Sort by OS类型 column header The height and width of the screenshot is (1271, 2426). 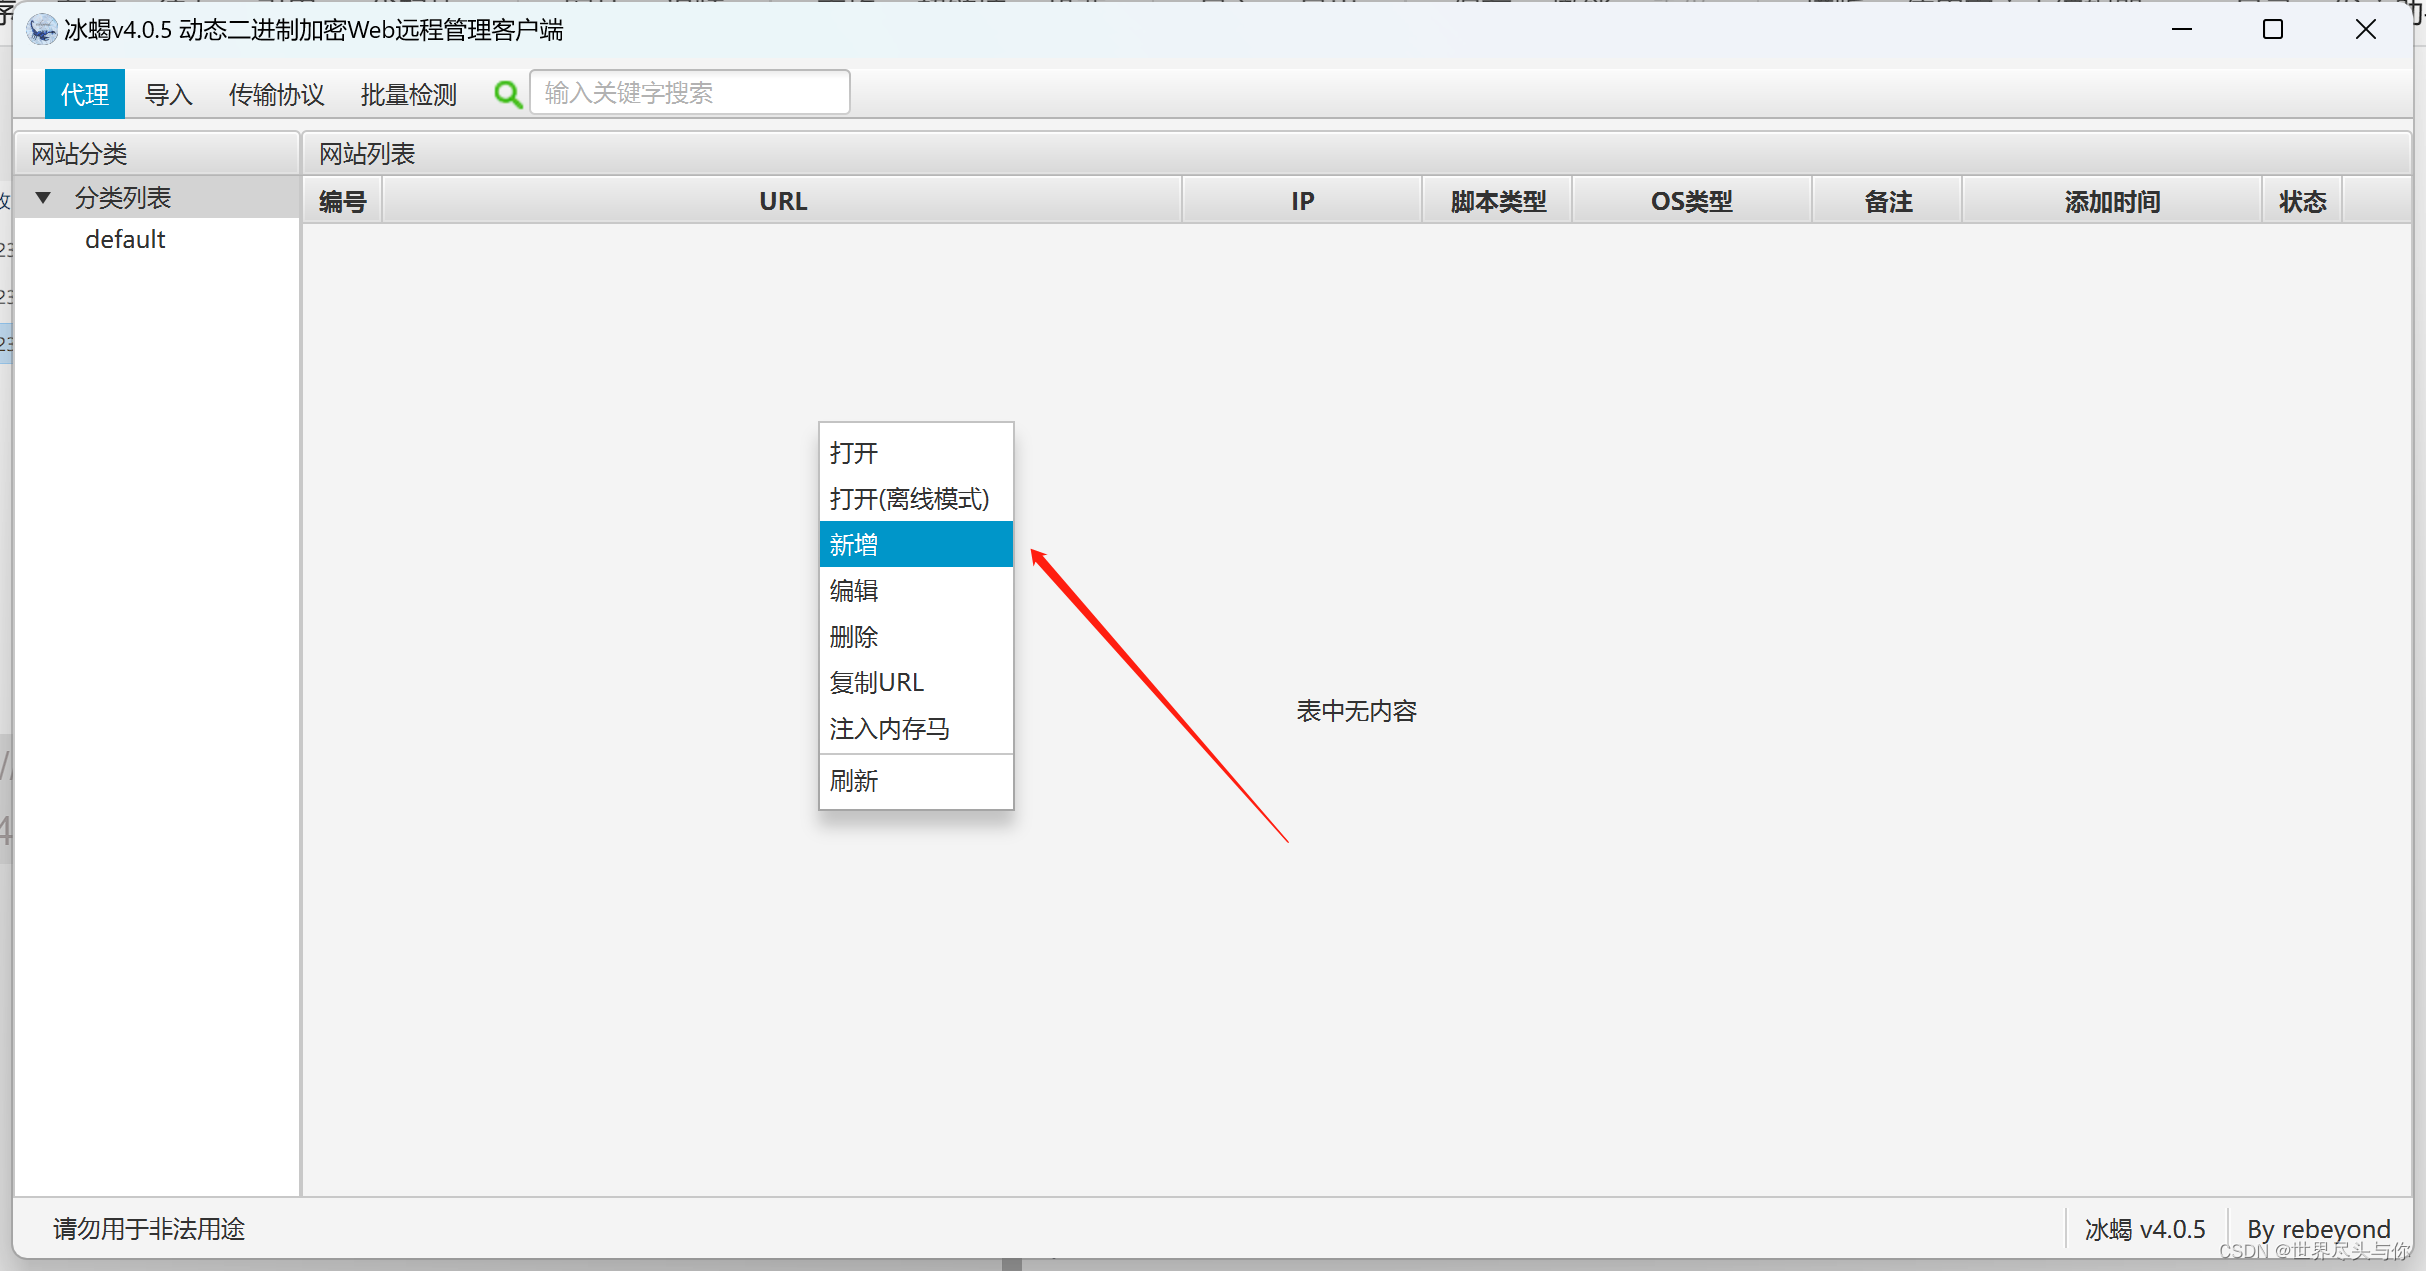pos(1692,201)
